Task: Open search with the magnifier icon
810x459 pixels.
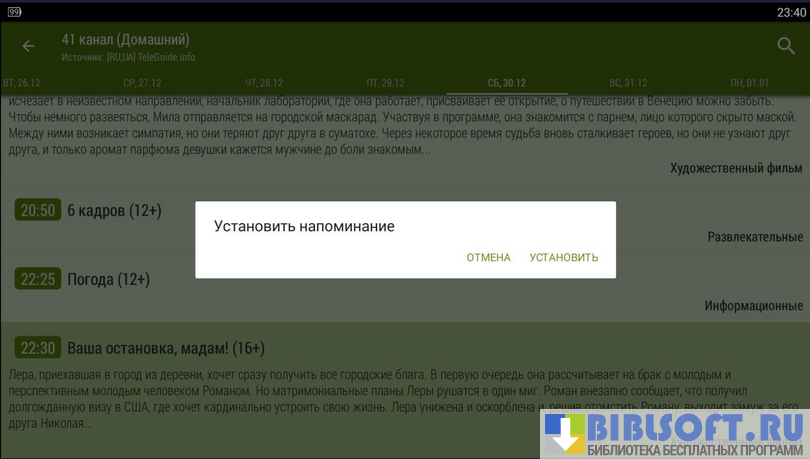Action: 786,46
